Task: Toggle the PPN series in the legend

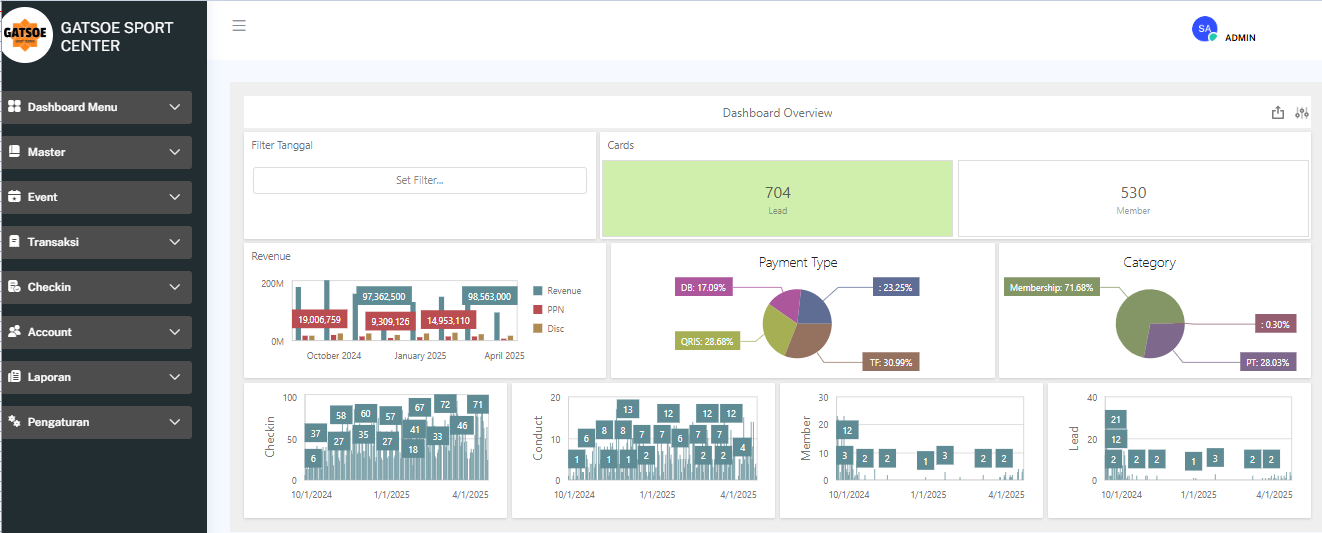Action: click(548, 310)
